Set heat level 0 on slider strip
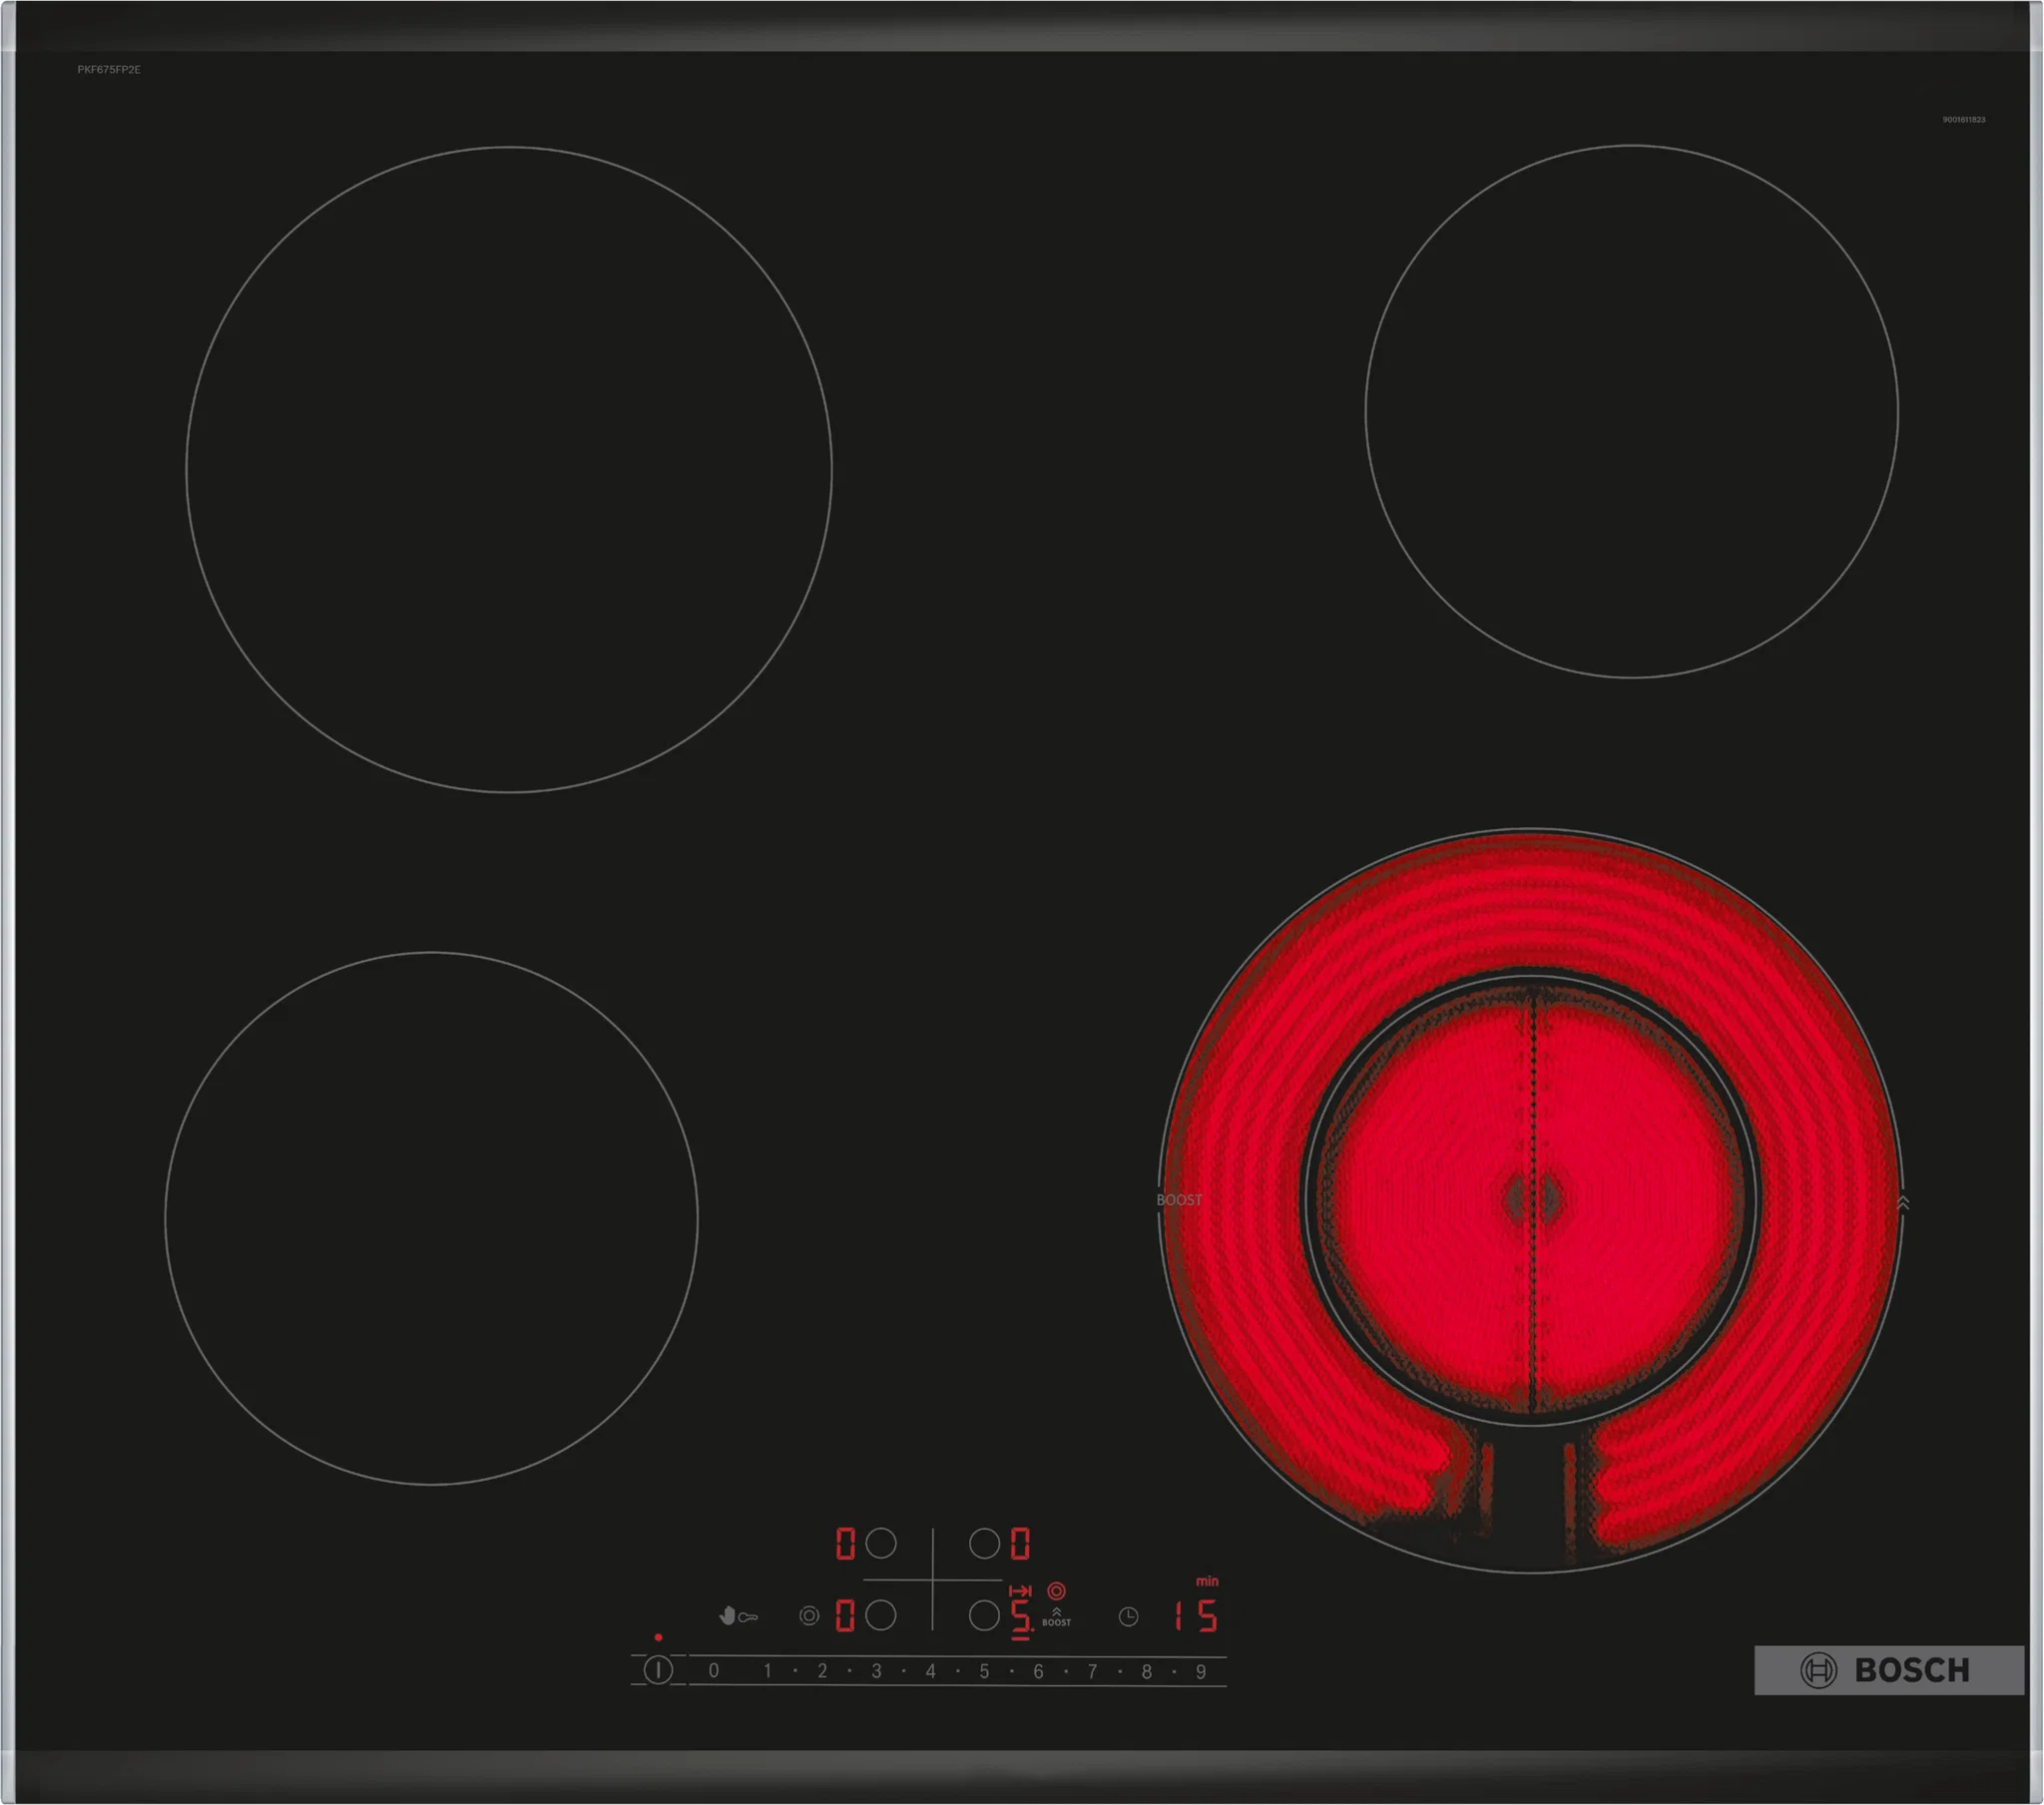Image resolution: width=2044 pixels, height=1805 pixels. coord(713,1671)
